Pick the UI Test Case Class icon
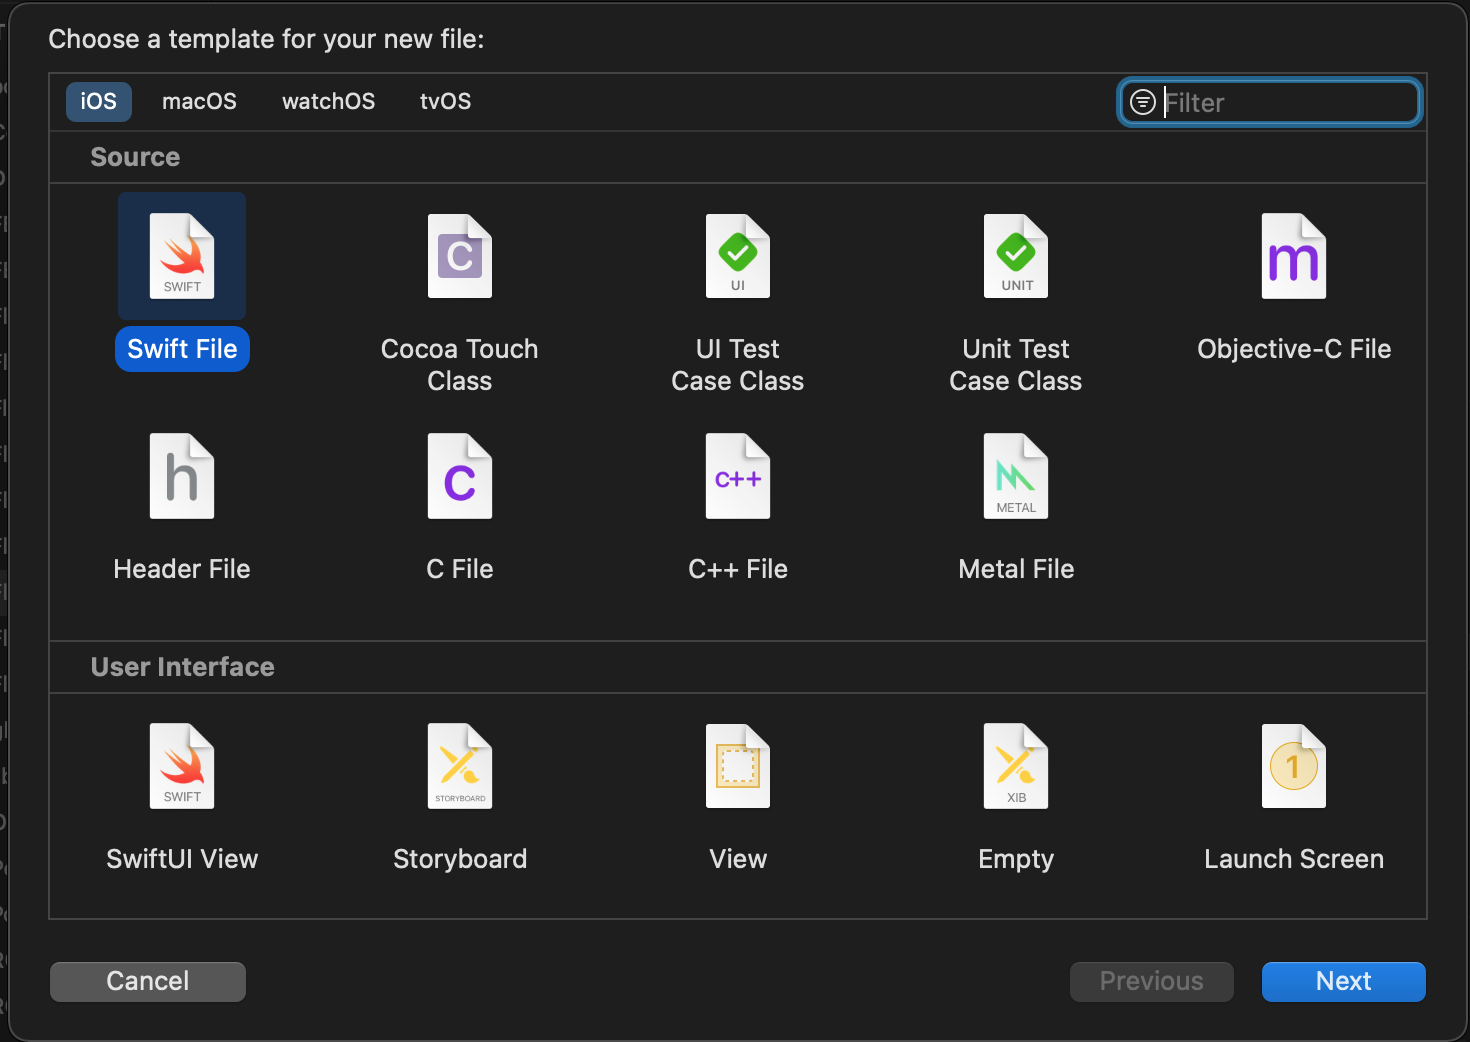This screenshot has height=1042, width=1470. pyautogui.click(x=738, y=256)
